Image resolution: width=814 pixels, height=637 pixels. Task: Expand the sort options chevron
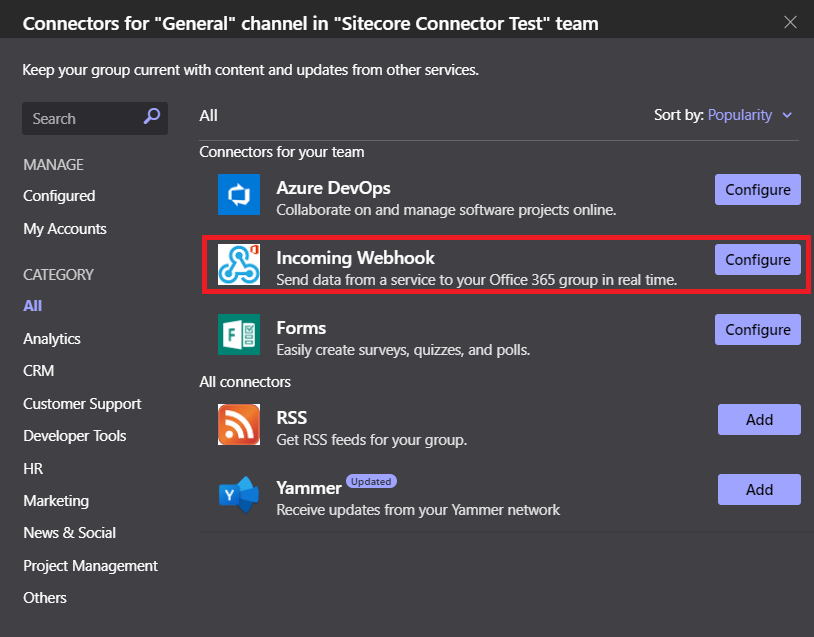[786, 115]
